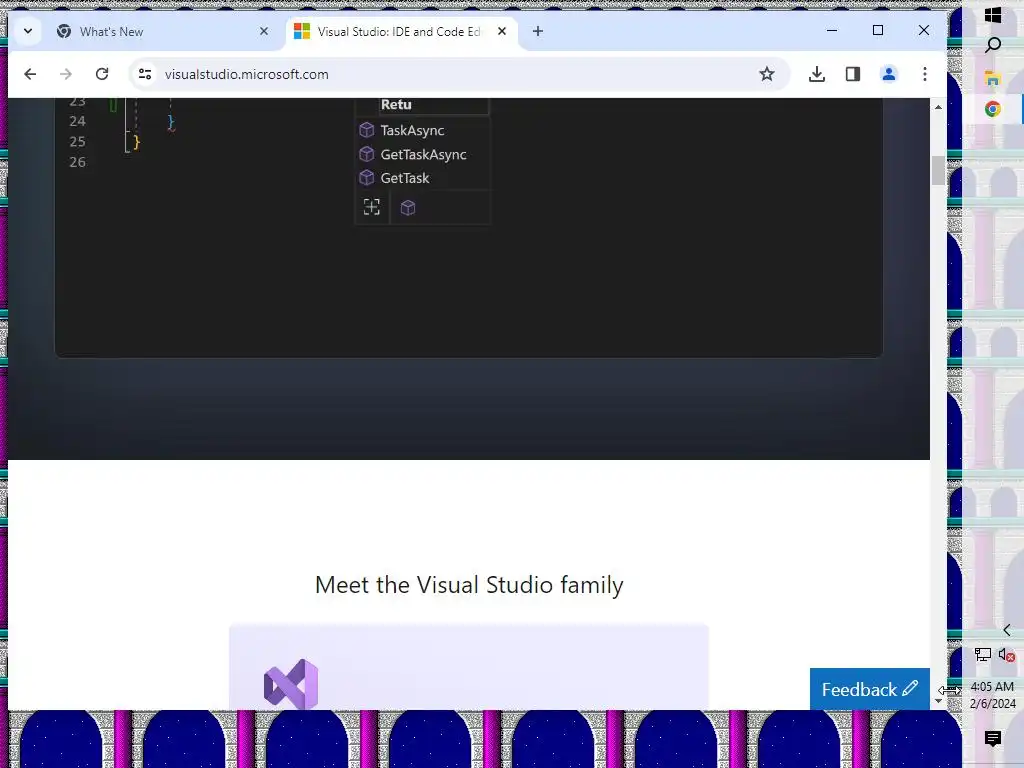Open a new tab with plus button
The width and height of the screenshot is (1024, 768).
(537, 31)
